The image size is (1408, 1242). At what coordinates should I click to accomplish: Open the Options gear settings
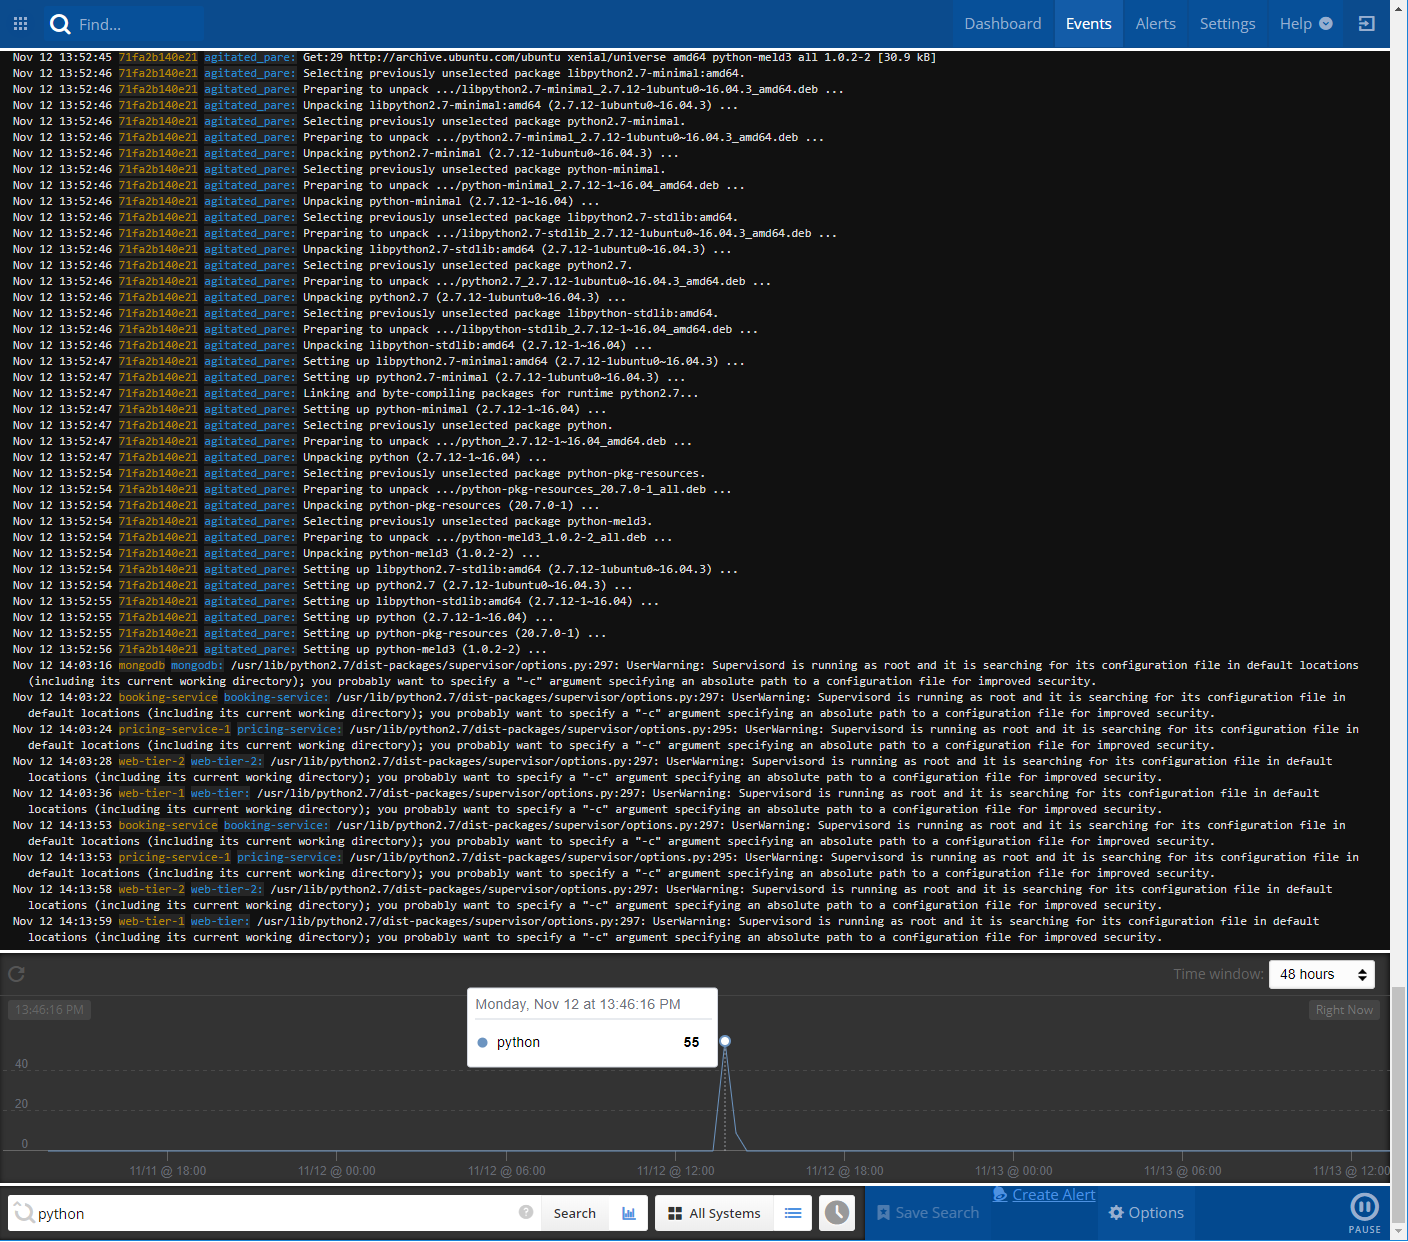point(1146,1212)
